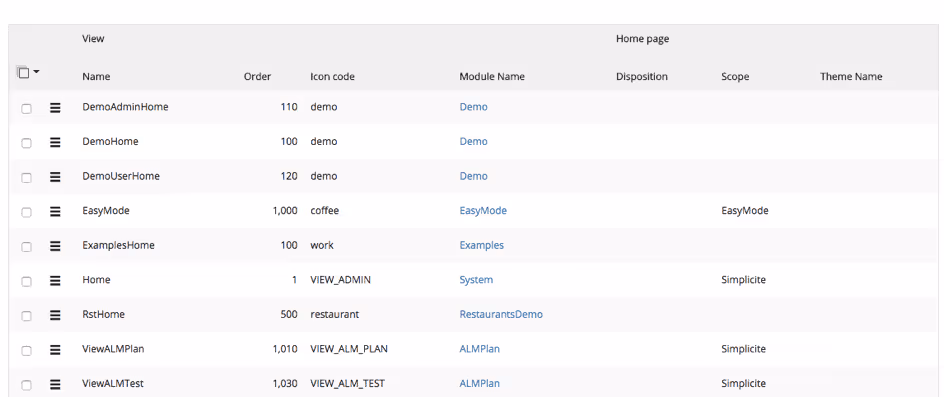944x397 pixels.
Task: Check the box for the RstHome row
Action: coord(26,316)
